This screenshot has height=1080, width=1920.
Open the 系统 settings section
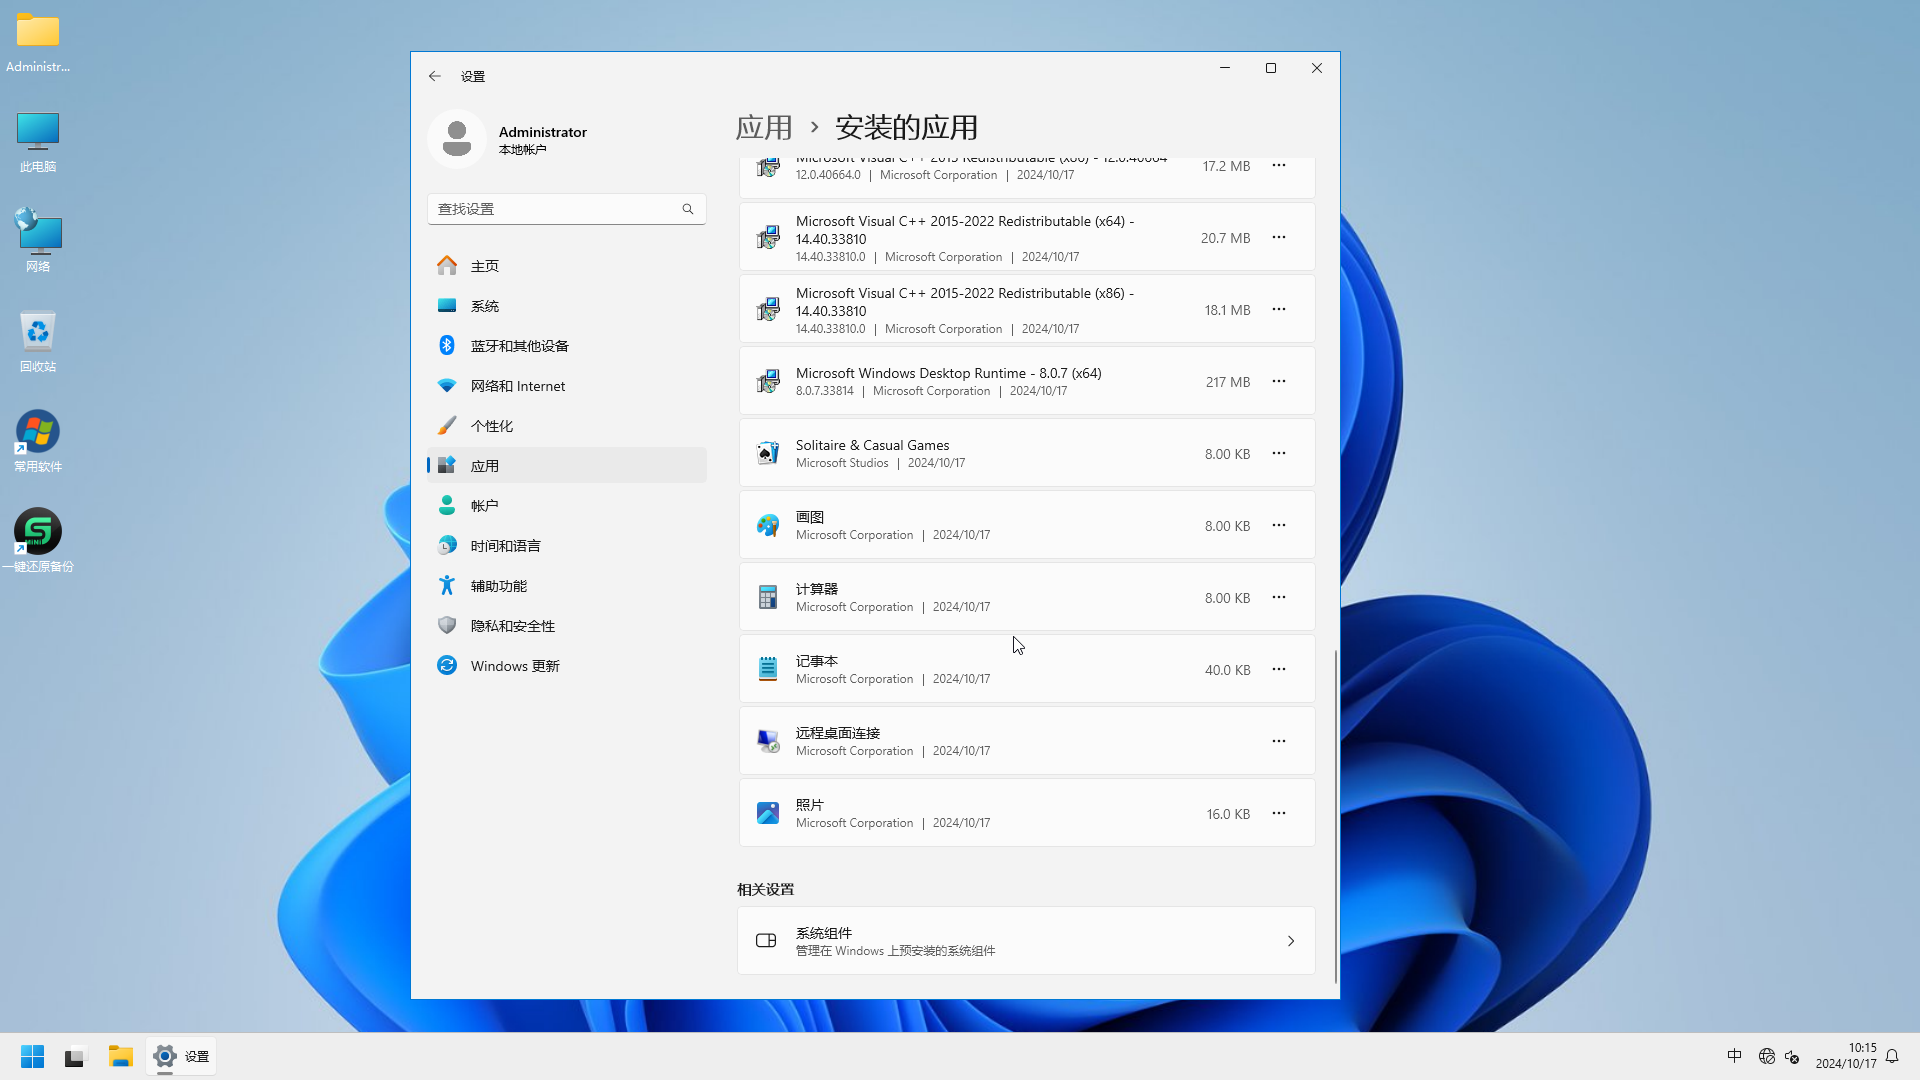click(567, 306)
